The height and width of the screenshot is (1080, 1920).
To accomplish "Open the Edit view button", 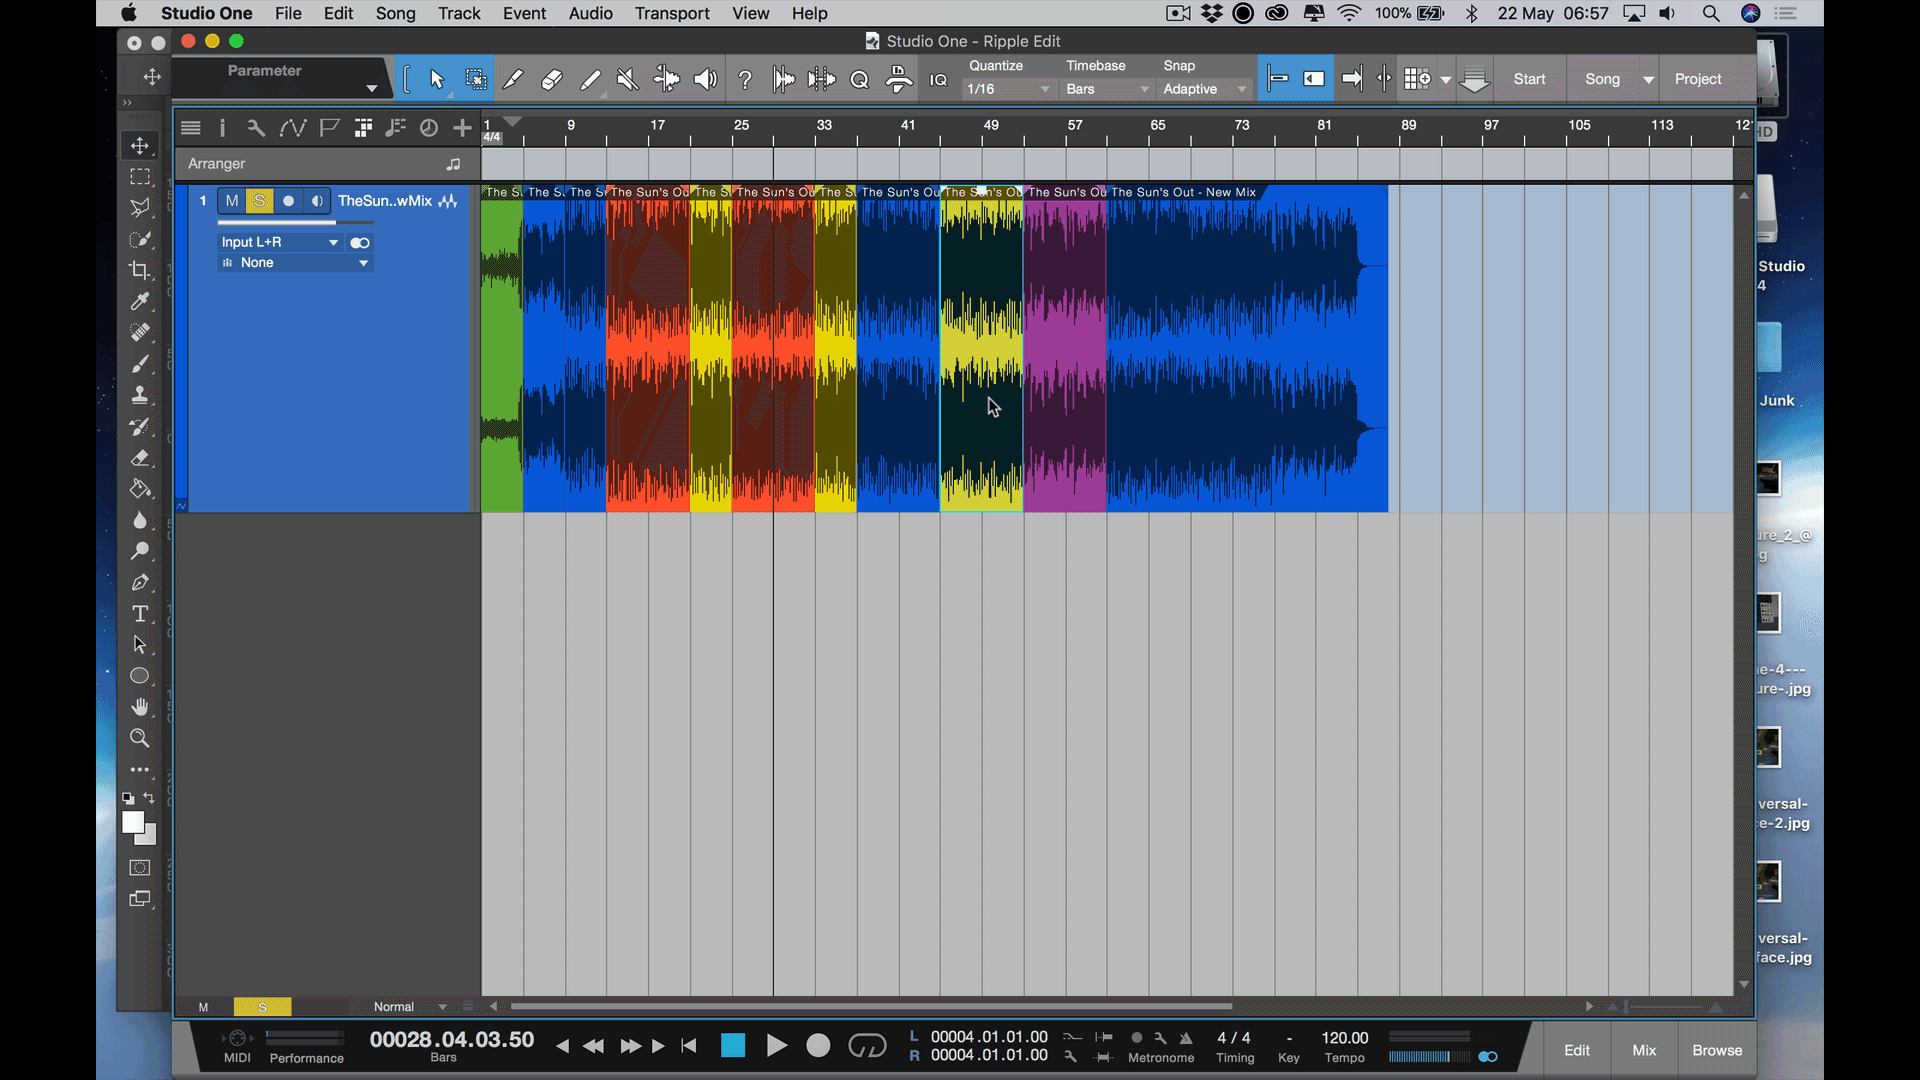I will click(x=1577, y=1050).
